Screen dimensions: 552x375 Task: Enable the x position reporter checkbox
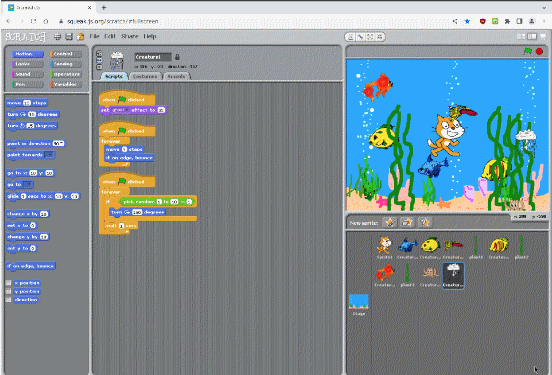[8, 283]
